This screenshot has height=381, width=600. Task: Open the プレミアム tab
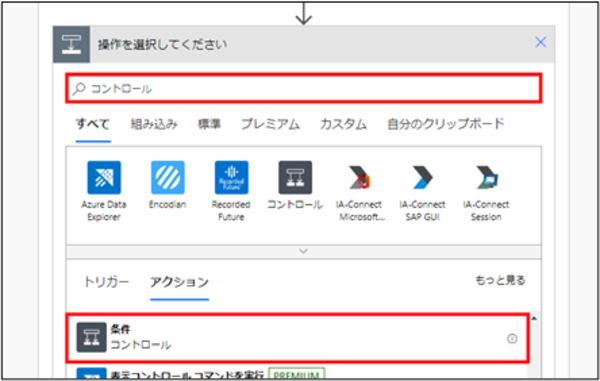pyautogui.click(x=270, y=124)
